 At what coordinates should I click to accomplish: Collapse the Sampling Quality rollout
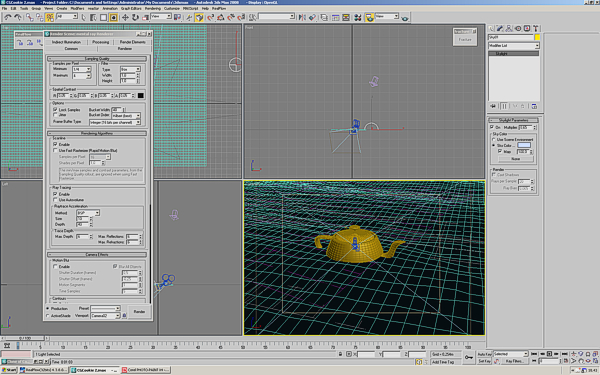(97, 59)
